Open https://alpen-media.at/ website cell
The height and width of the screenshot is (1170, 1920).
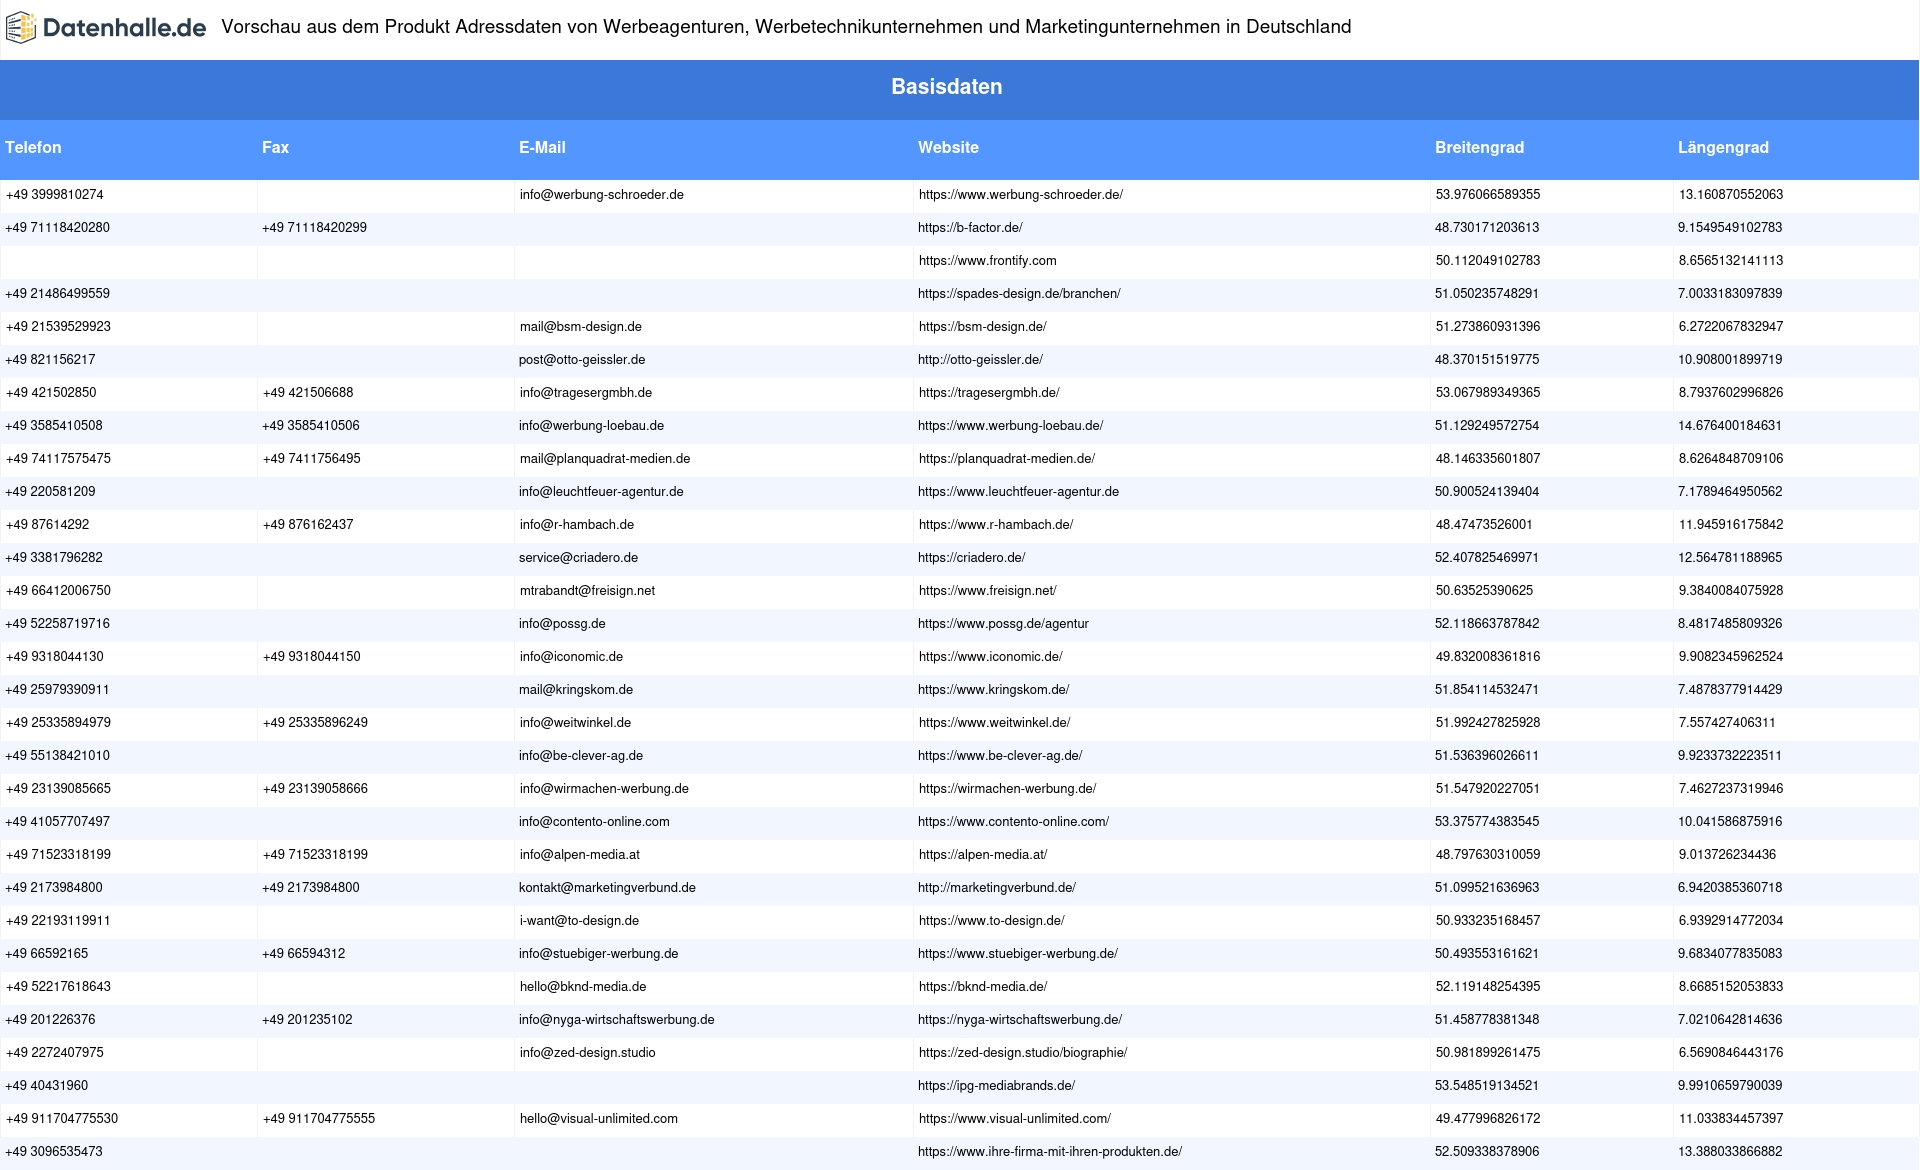(x=983, y=855)
